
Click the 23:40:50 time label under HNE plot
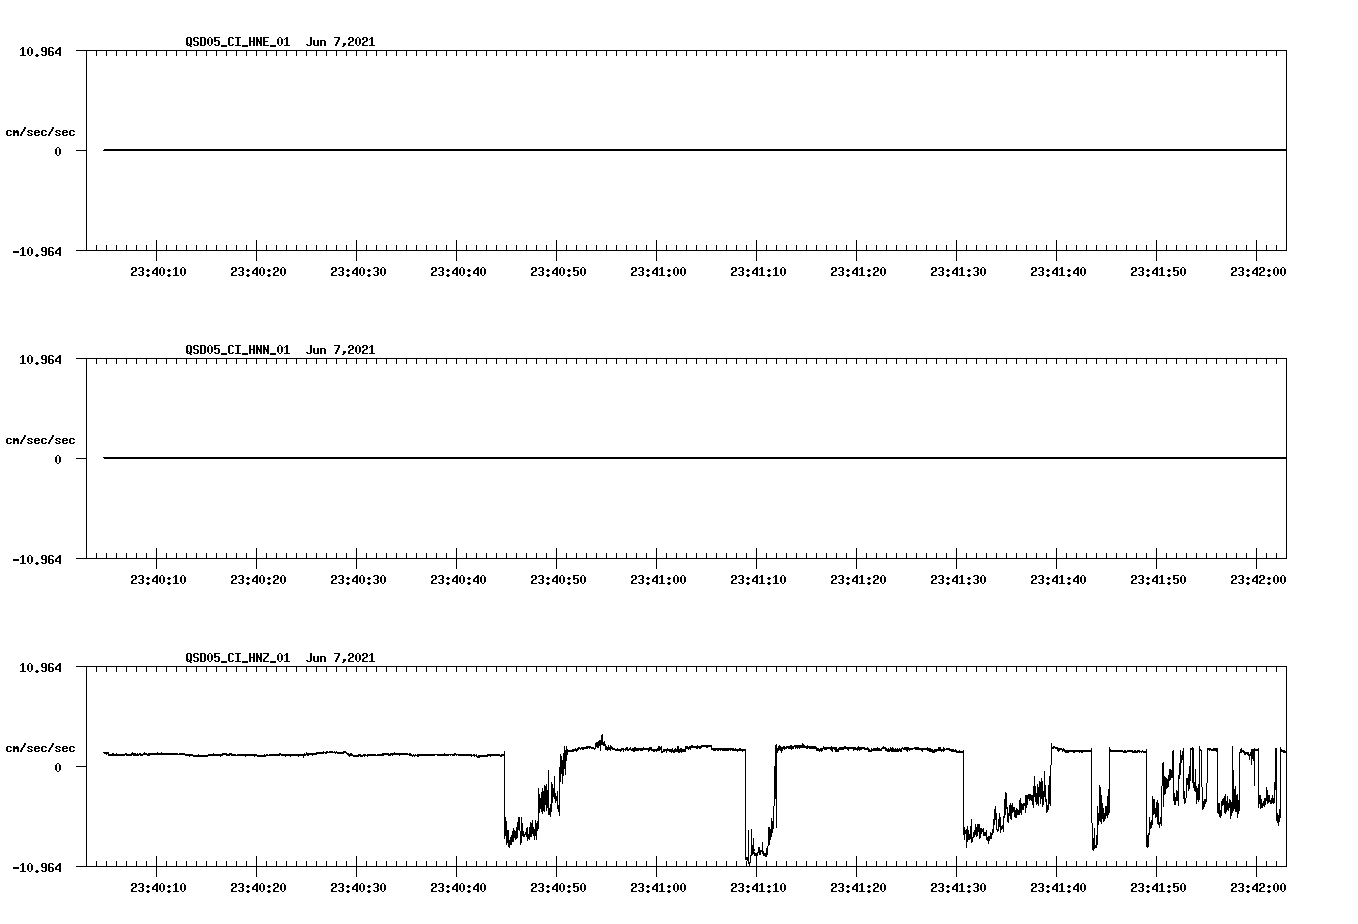[x=558, y=272]
